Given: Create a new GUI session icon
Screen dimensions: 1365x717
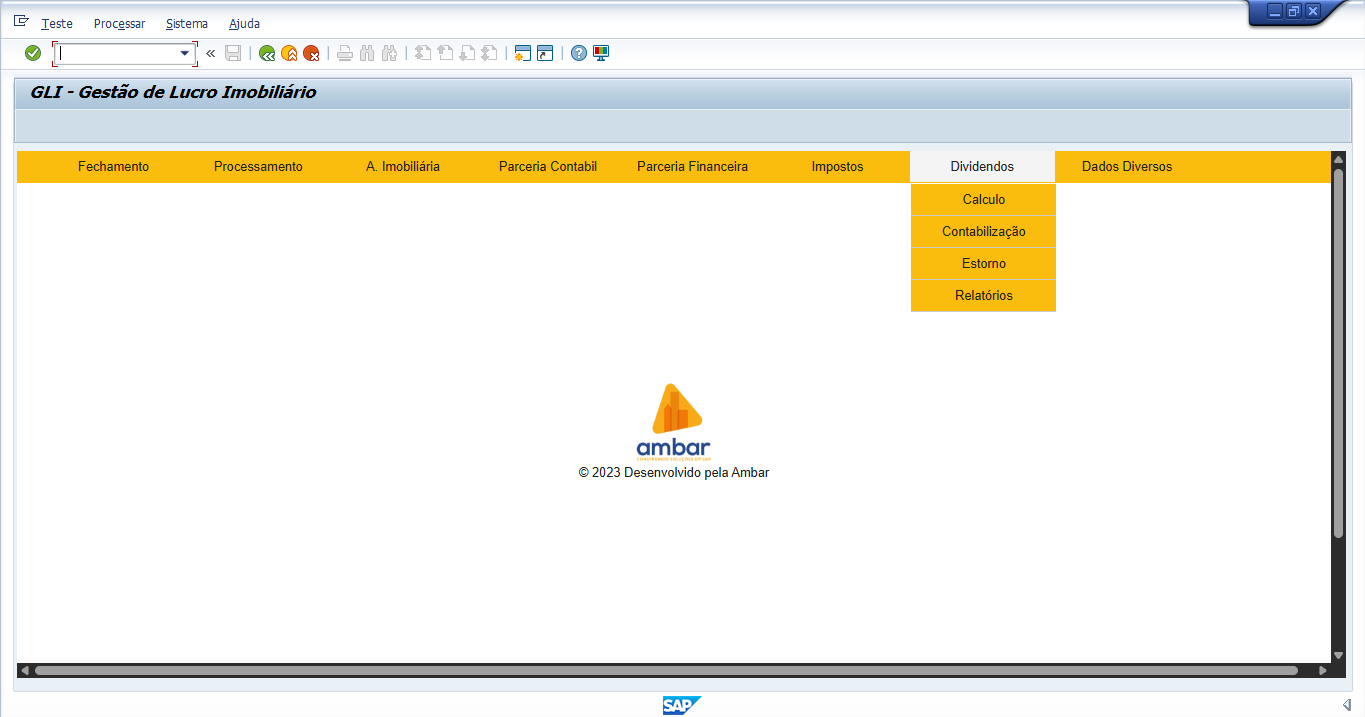Looking at the screenshot, I should (522, 53).
